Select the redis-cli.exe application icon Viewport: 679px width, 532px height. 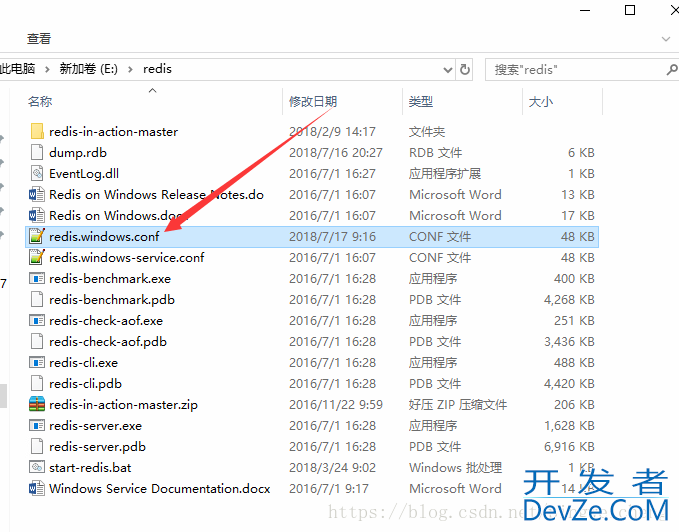(x=37, y=362)
